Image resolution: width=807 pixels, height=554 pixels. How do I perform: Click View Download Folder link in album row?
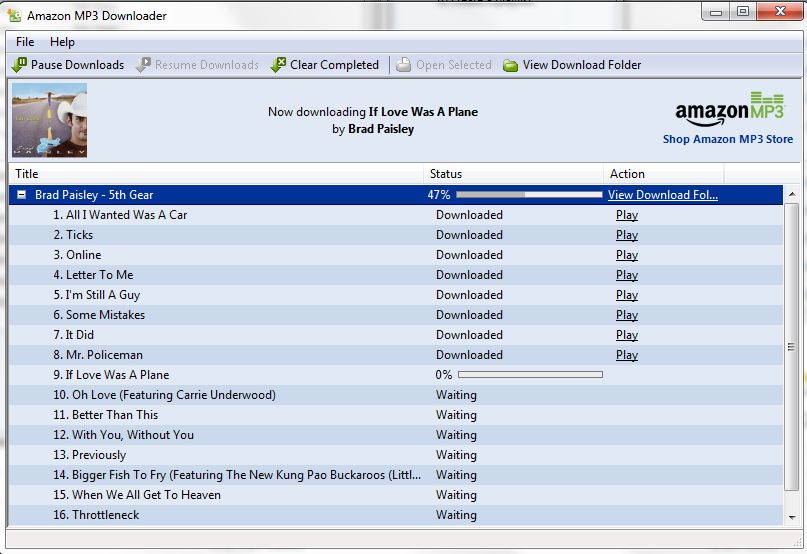coord(662,195)
